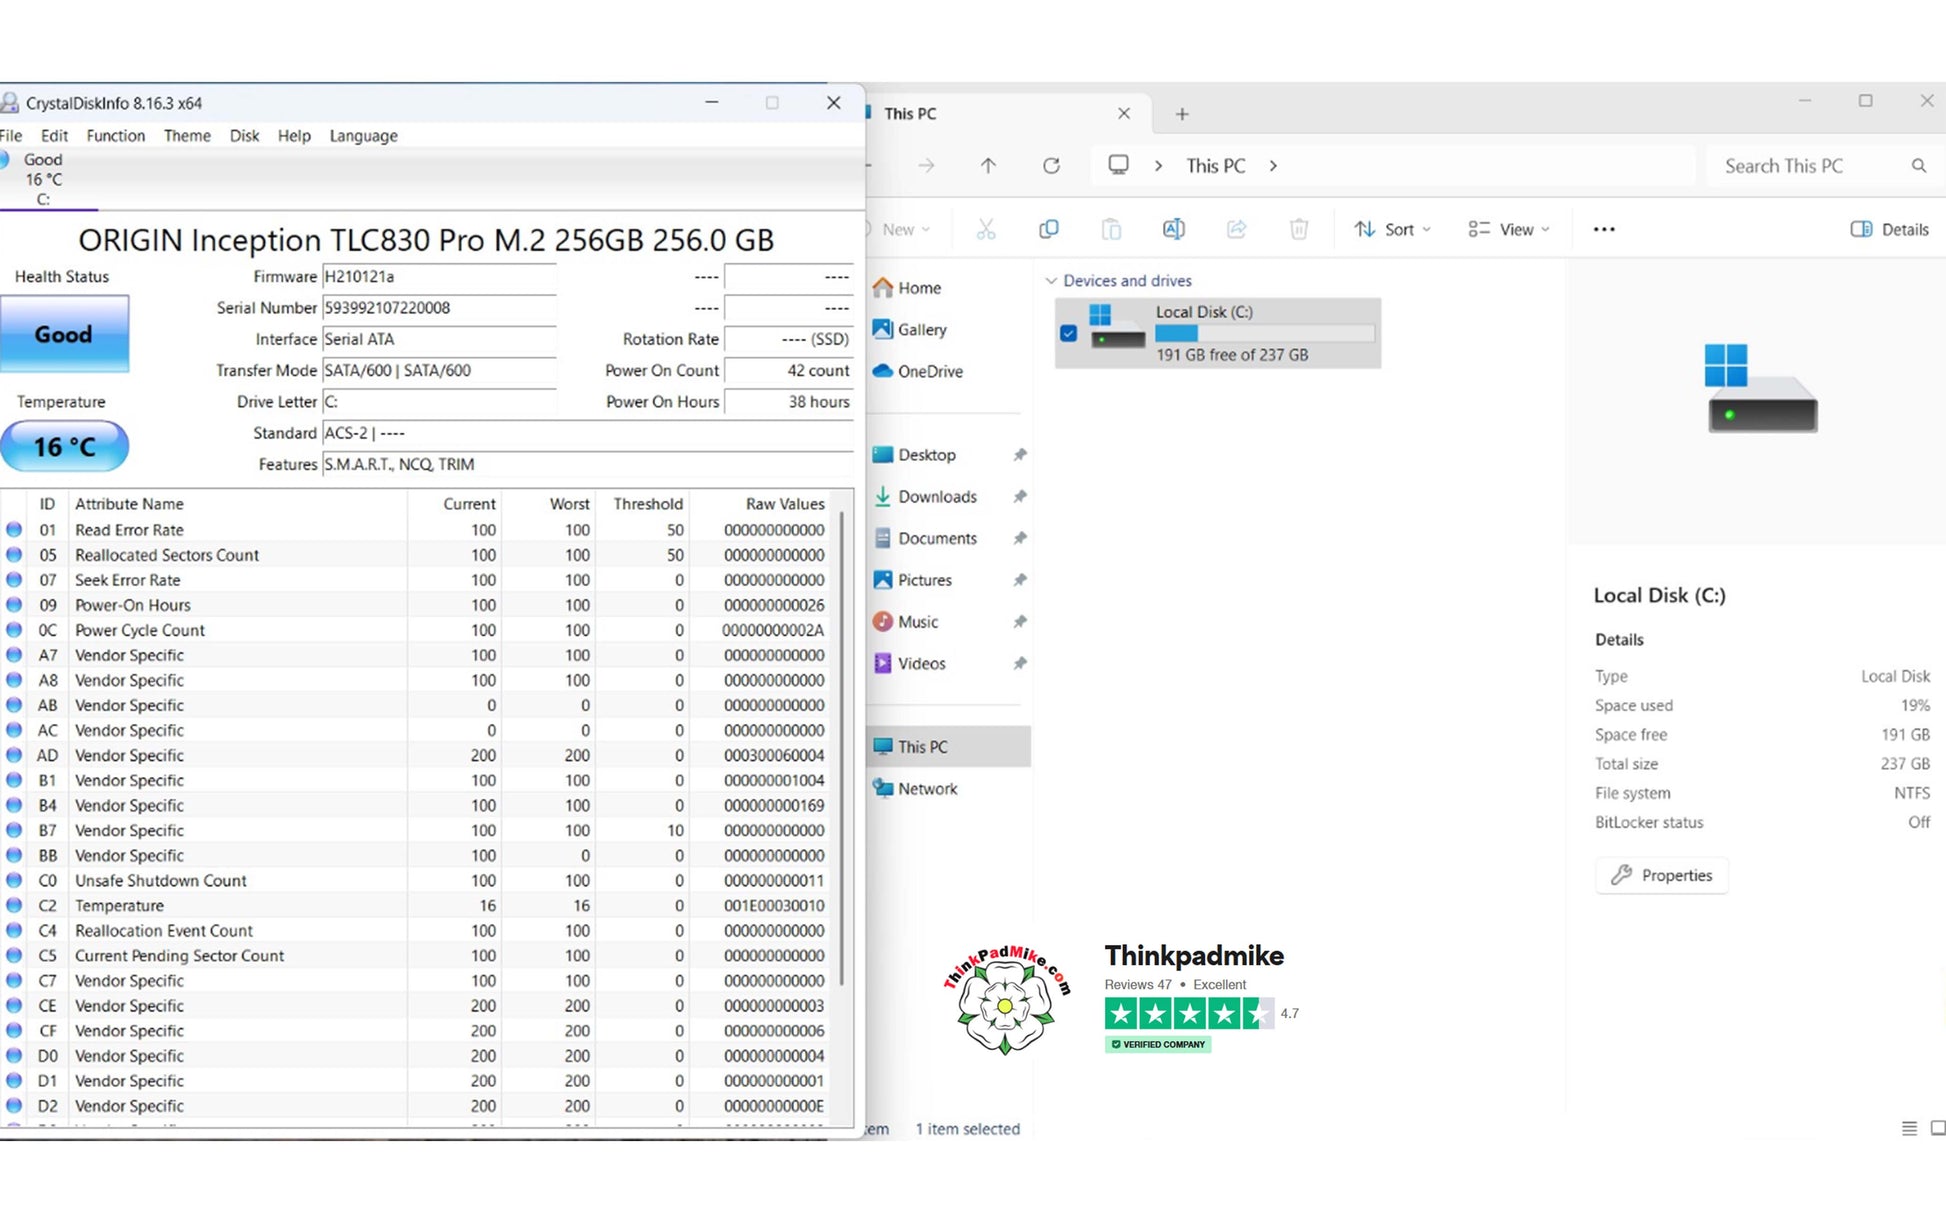Open the Language menu in CrystalDiskInfo
Viewport: 1946px width, 1223px height.
click(363, 136)
